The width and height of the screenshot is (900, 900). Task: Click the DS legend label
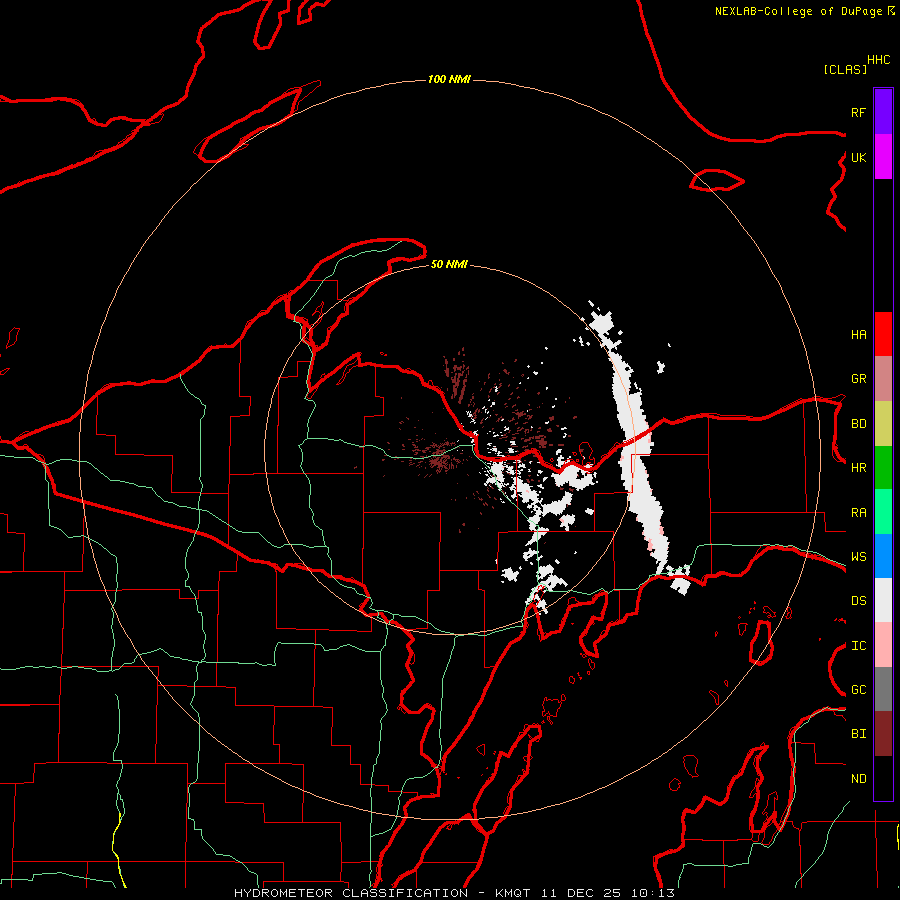858,601
